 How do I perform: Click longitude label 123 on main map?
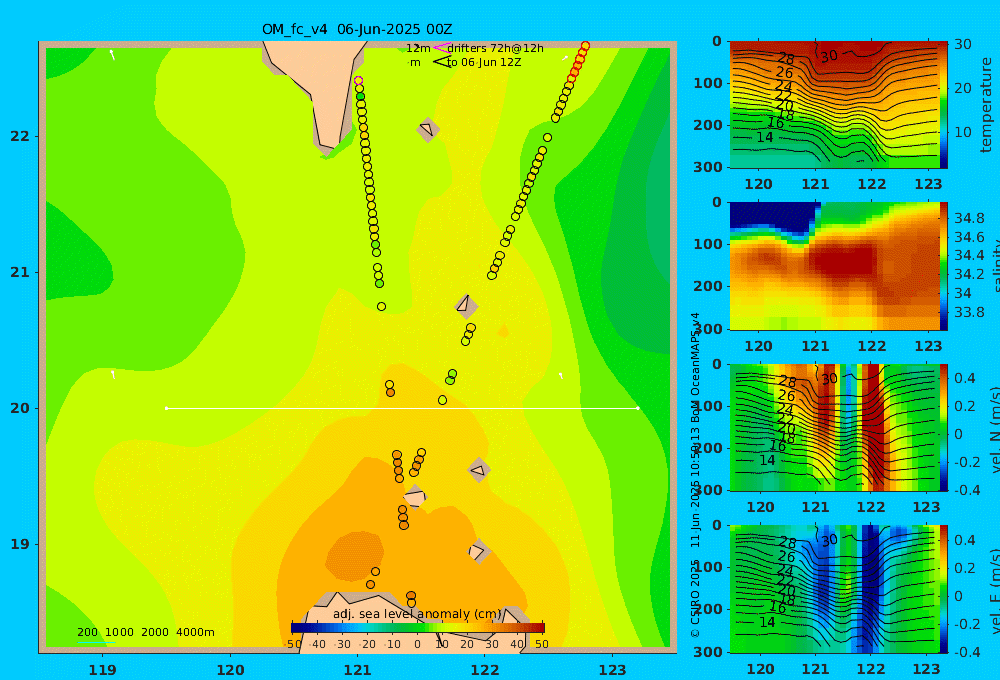pos(613,670)
